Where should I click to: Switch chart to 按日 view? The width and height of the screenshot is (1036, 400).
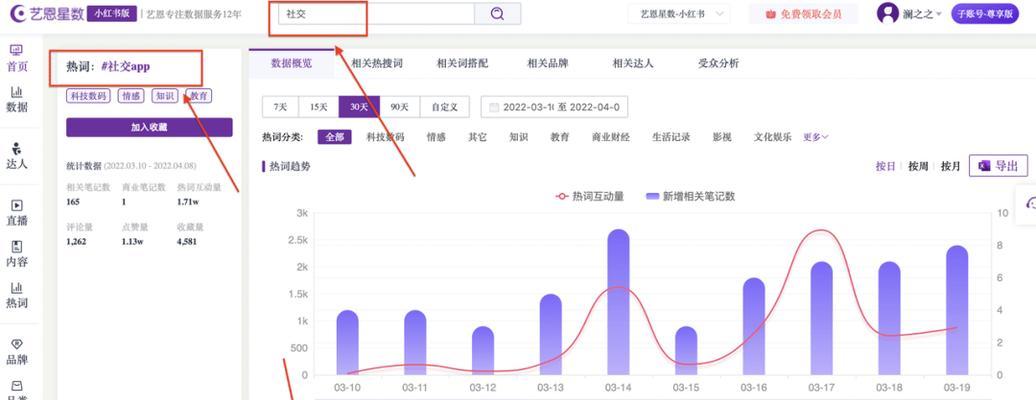coord(885,166)
